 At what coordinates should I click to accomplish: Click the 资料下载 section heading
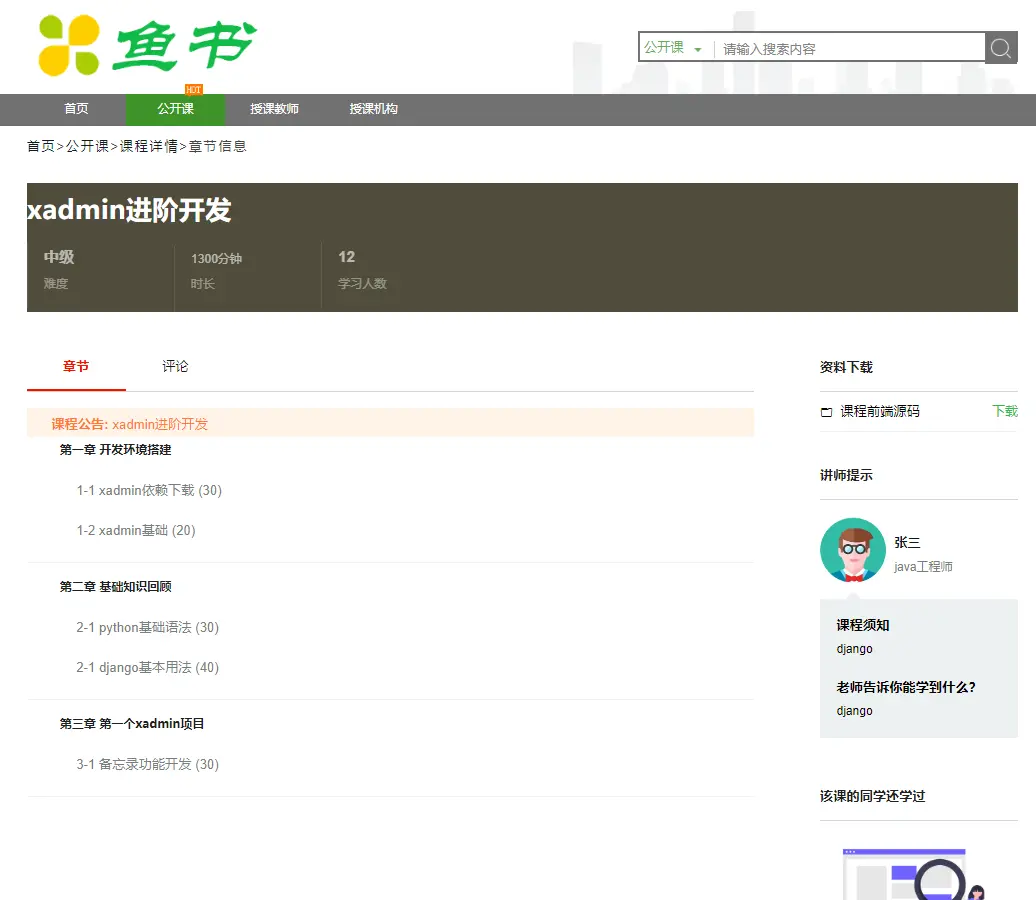click(846, 367)
